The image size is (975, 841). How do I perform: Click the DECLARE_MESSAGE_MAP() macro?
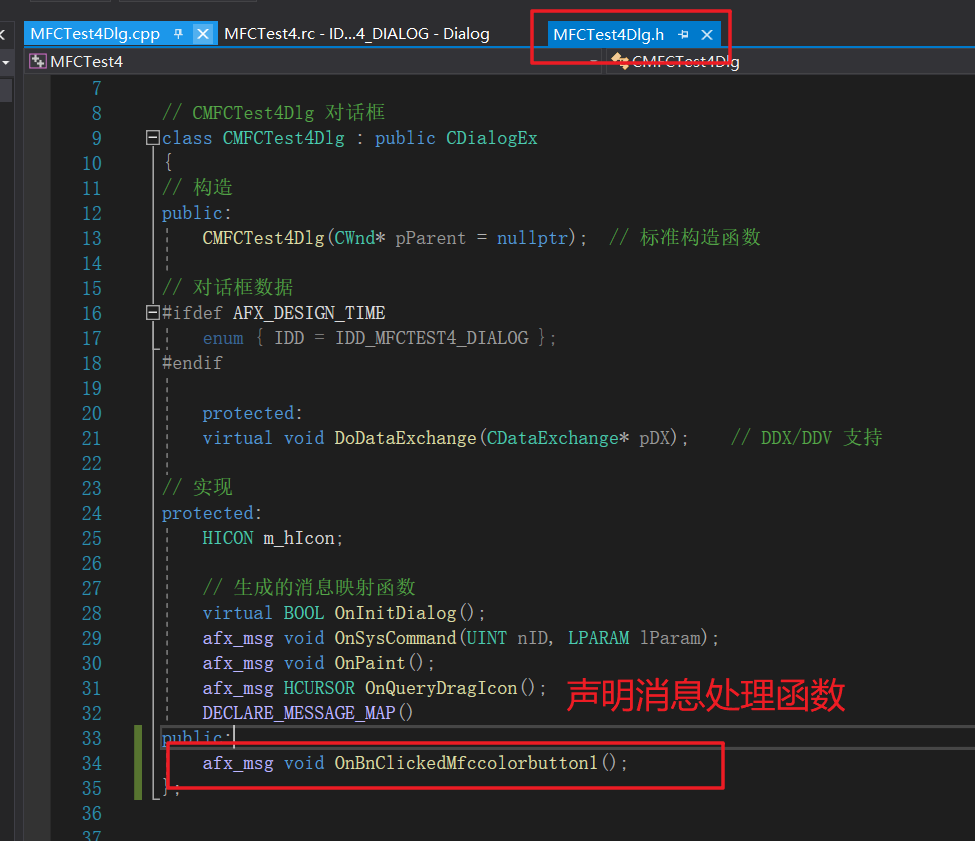(307, 712)
